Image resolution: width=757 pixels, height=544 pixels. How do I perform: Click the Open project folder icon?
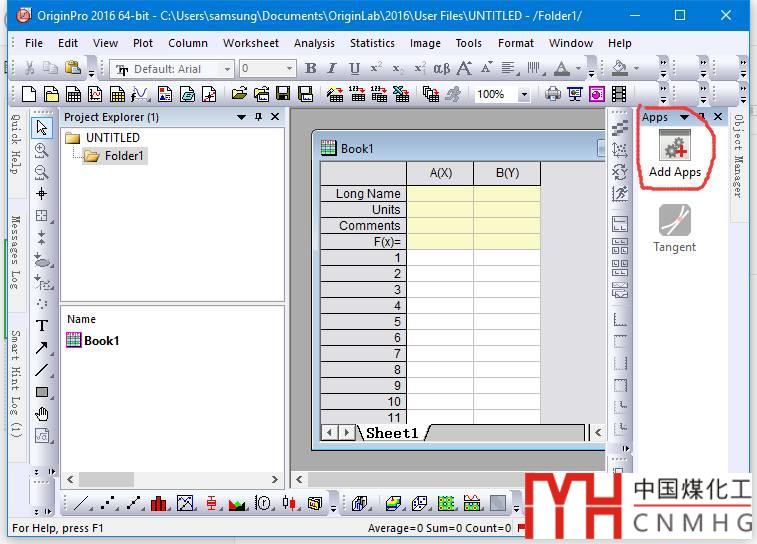(x=238, y=94)
